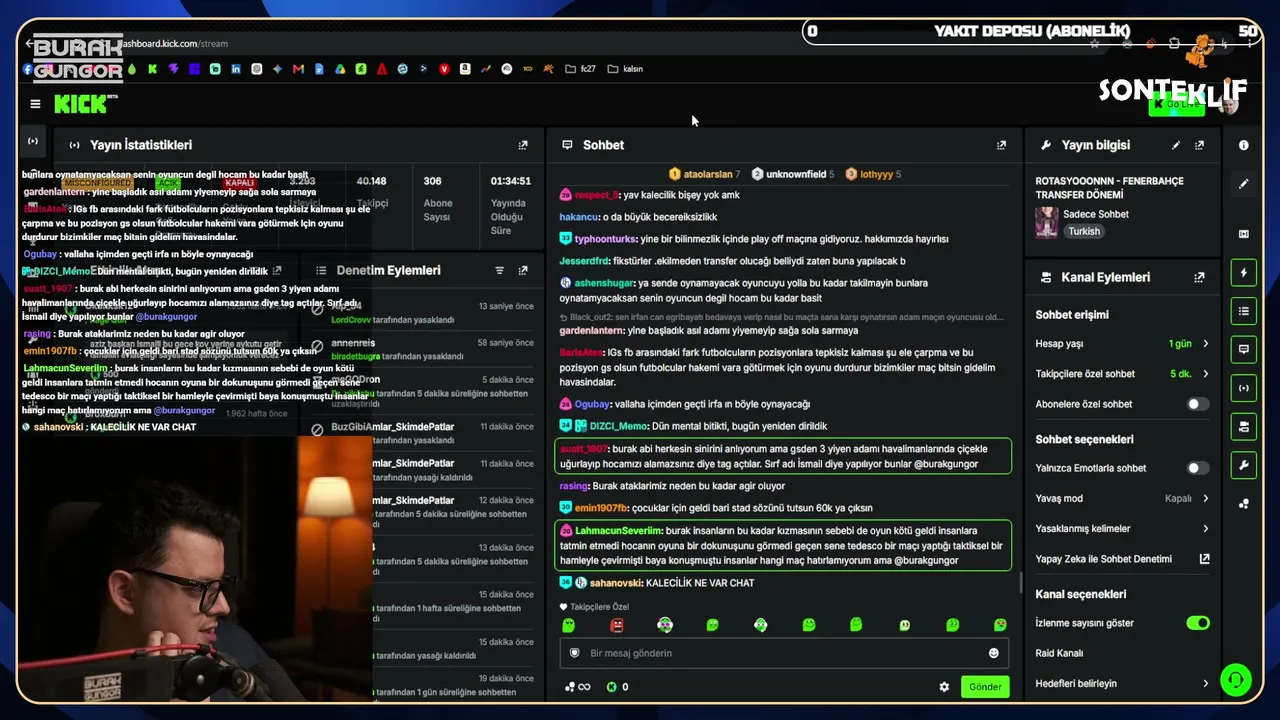The width and height of the screenshot is (1280, 720).
Task: Send the message with the Gönder button
Action: 985,687
